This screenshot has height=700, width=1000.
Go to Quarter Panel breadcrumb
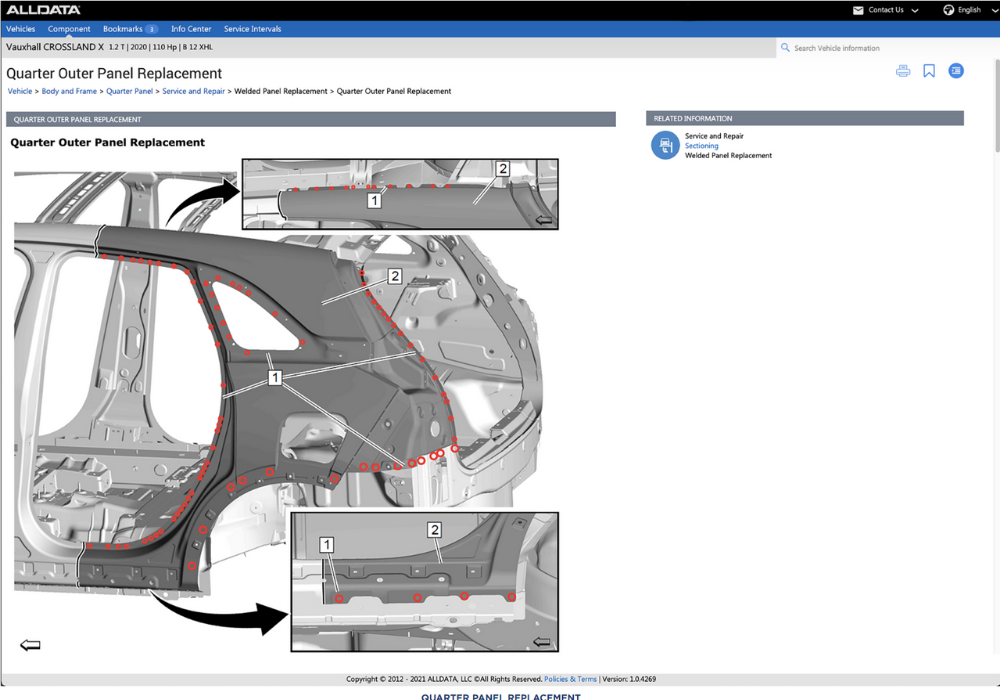click(x=129, y=91)
